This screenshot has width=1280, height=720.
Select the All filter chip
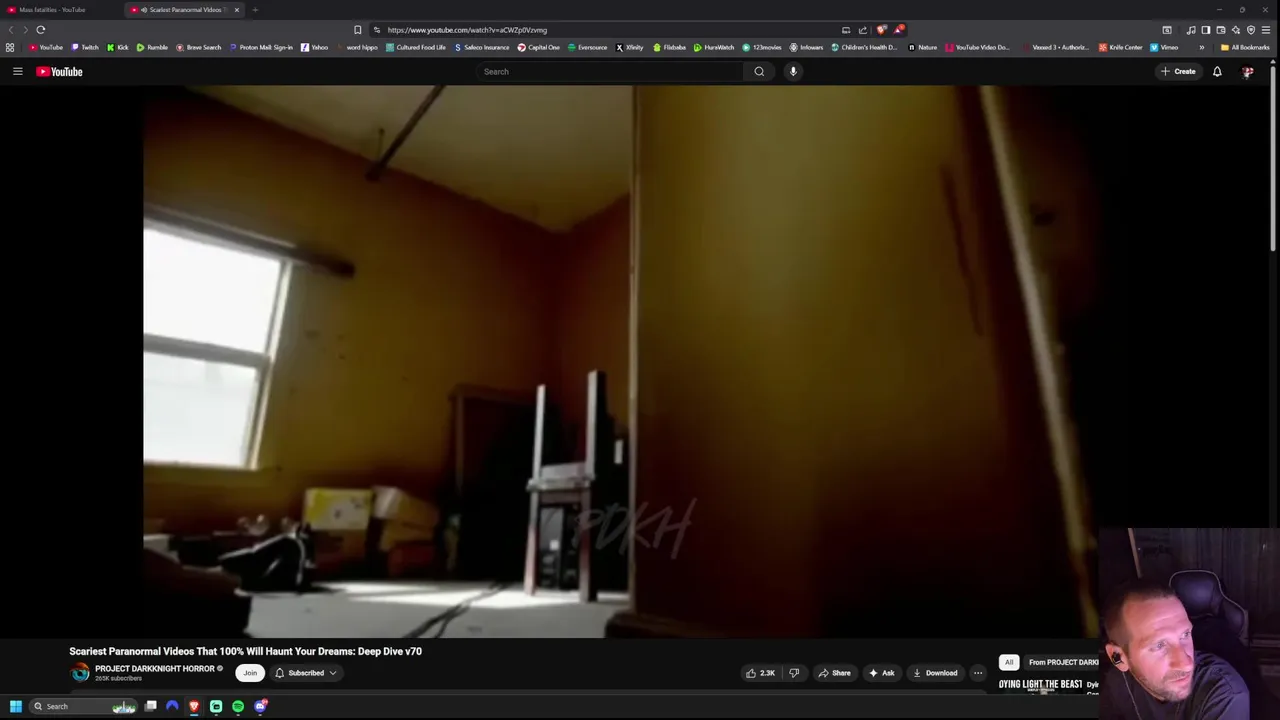1009,662
